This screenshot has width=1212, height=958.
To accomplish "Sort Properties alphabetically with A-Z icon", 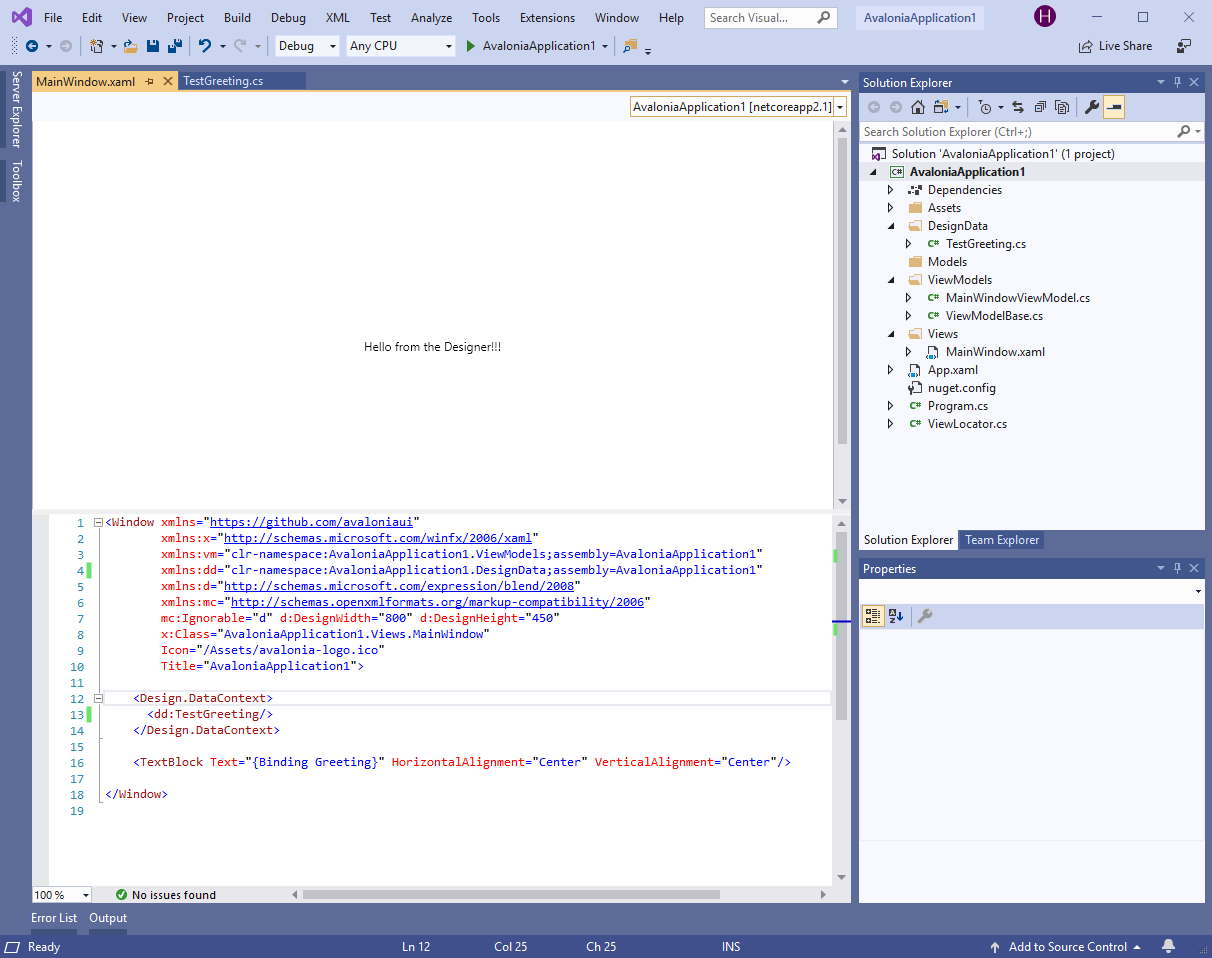I will click(x=897, y=616).
